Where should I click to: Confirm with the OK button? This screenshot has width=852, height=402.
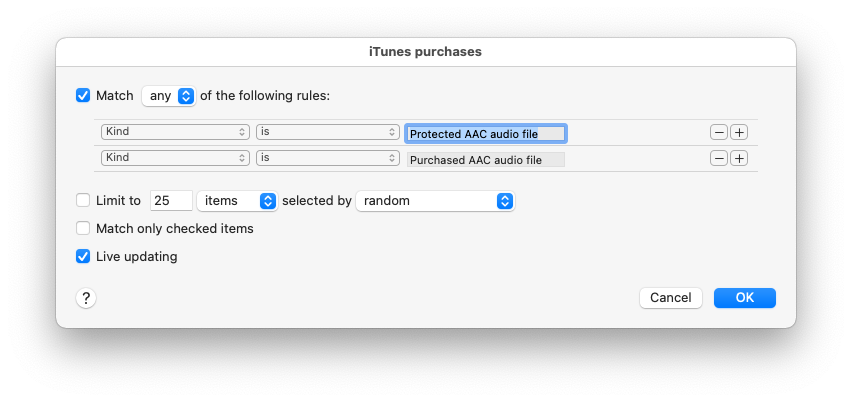pos(745,298)
